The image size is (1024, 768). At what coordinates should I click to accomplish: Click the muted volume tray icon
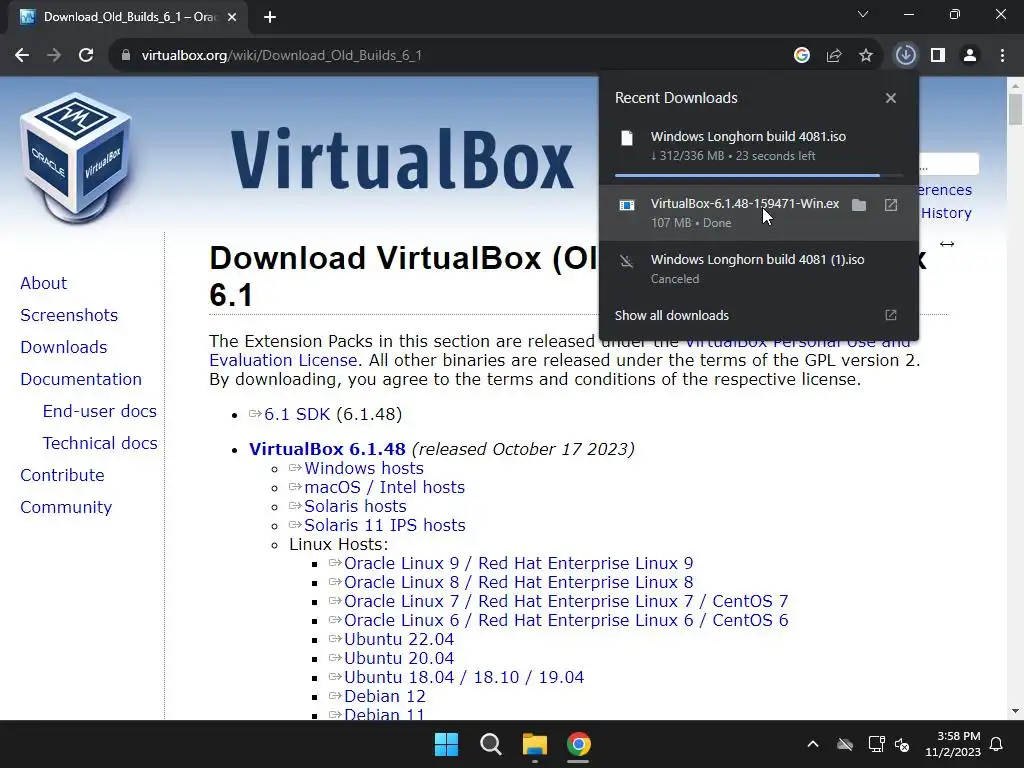tap(902, 744)
